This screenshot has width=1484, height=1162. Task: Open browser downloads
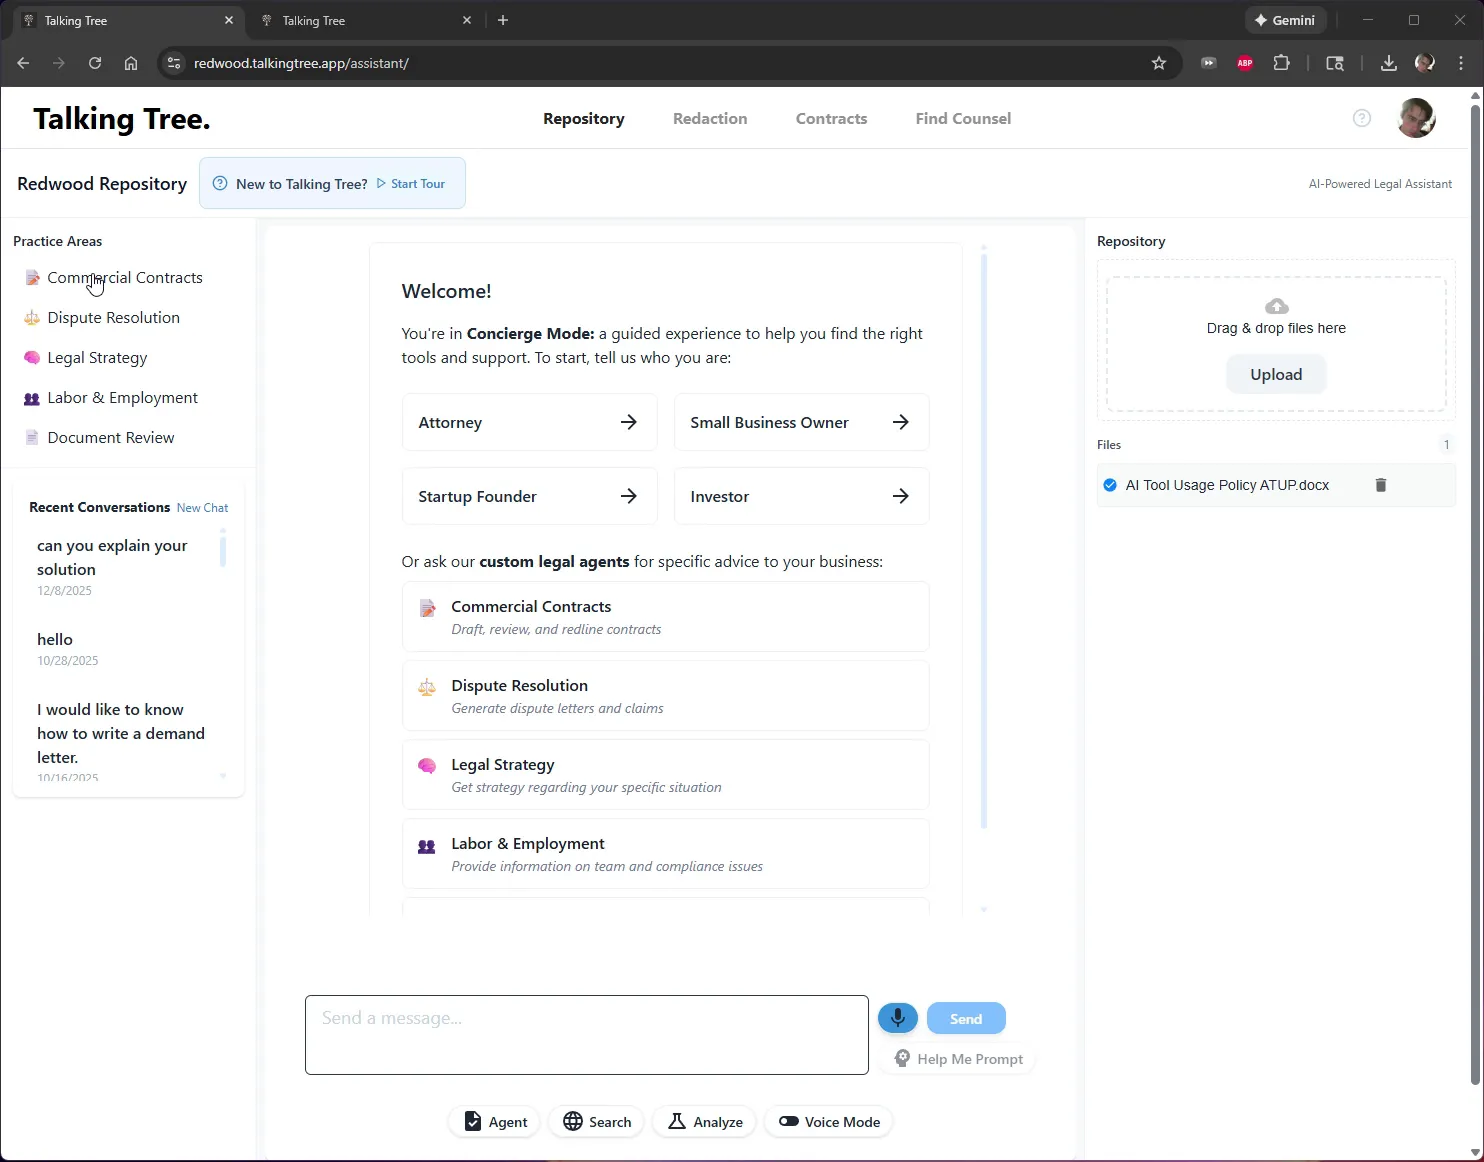[x=1388, y=63]
